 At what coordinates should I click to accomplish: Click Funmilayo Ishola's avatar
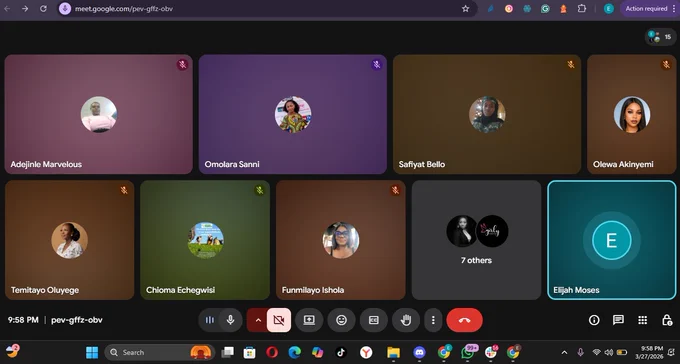tap(341, 240)
